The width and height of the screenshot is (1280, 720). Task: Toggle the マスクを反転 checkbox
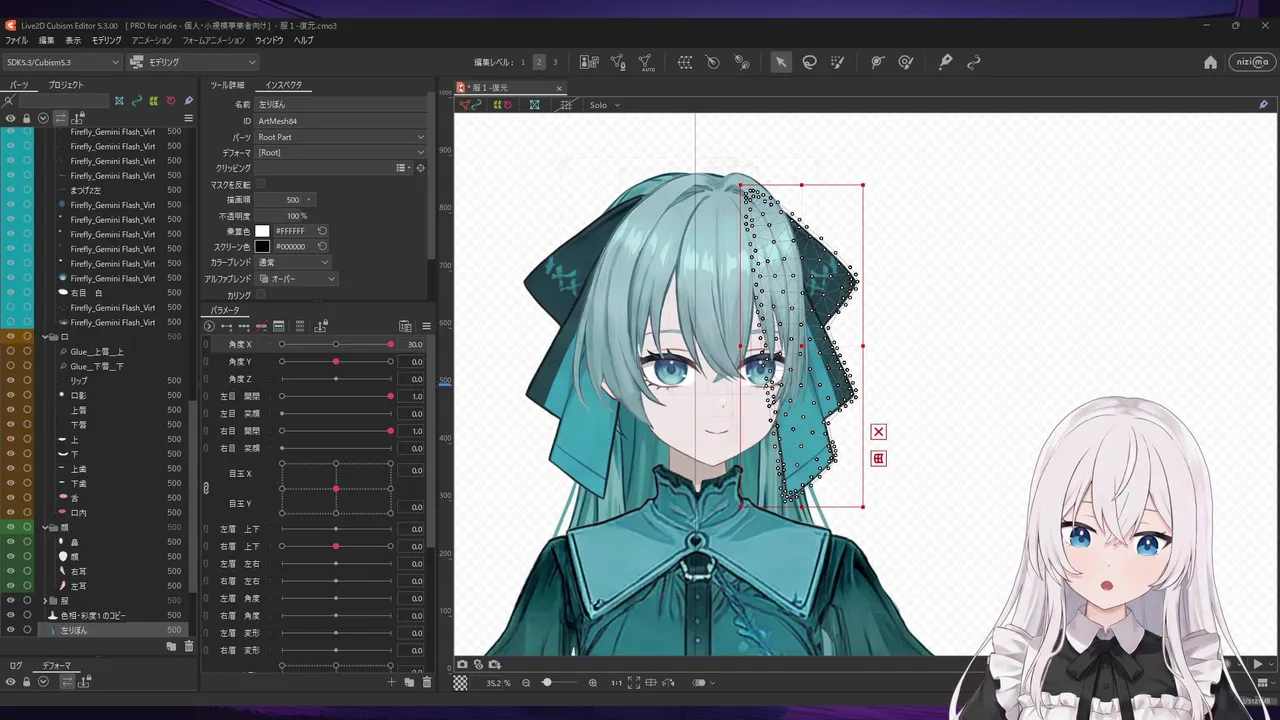261,184
